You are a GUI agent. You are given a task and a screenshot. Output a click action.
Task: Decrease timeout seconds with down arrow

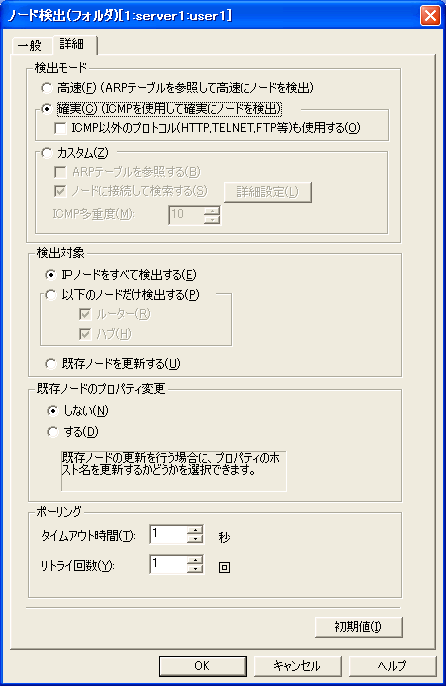[x=195, y=538]
